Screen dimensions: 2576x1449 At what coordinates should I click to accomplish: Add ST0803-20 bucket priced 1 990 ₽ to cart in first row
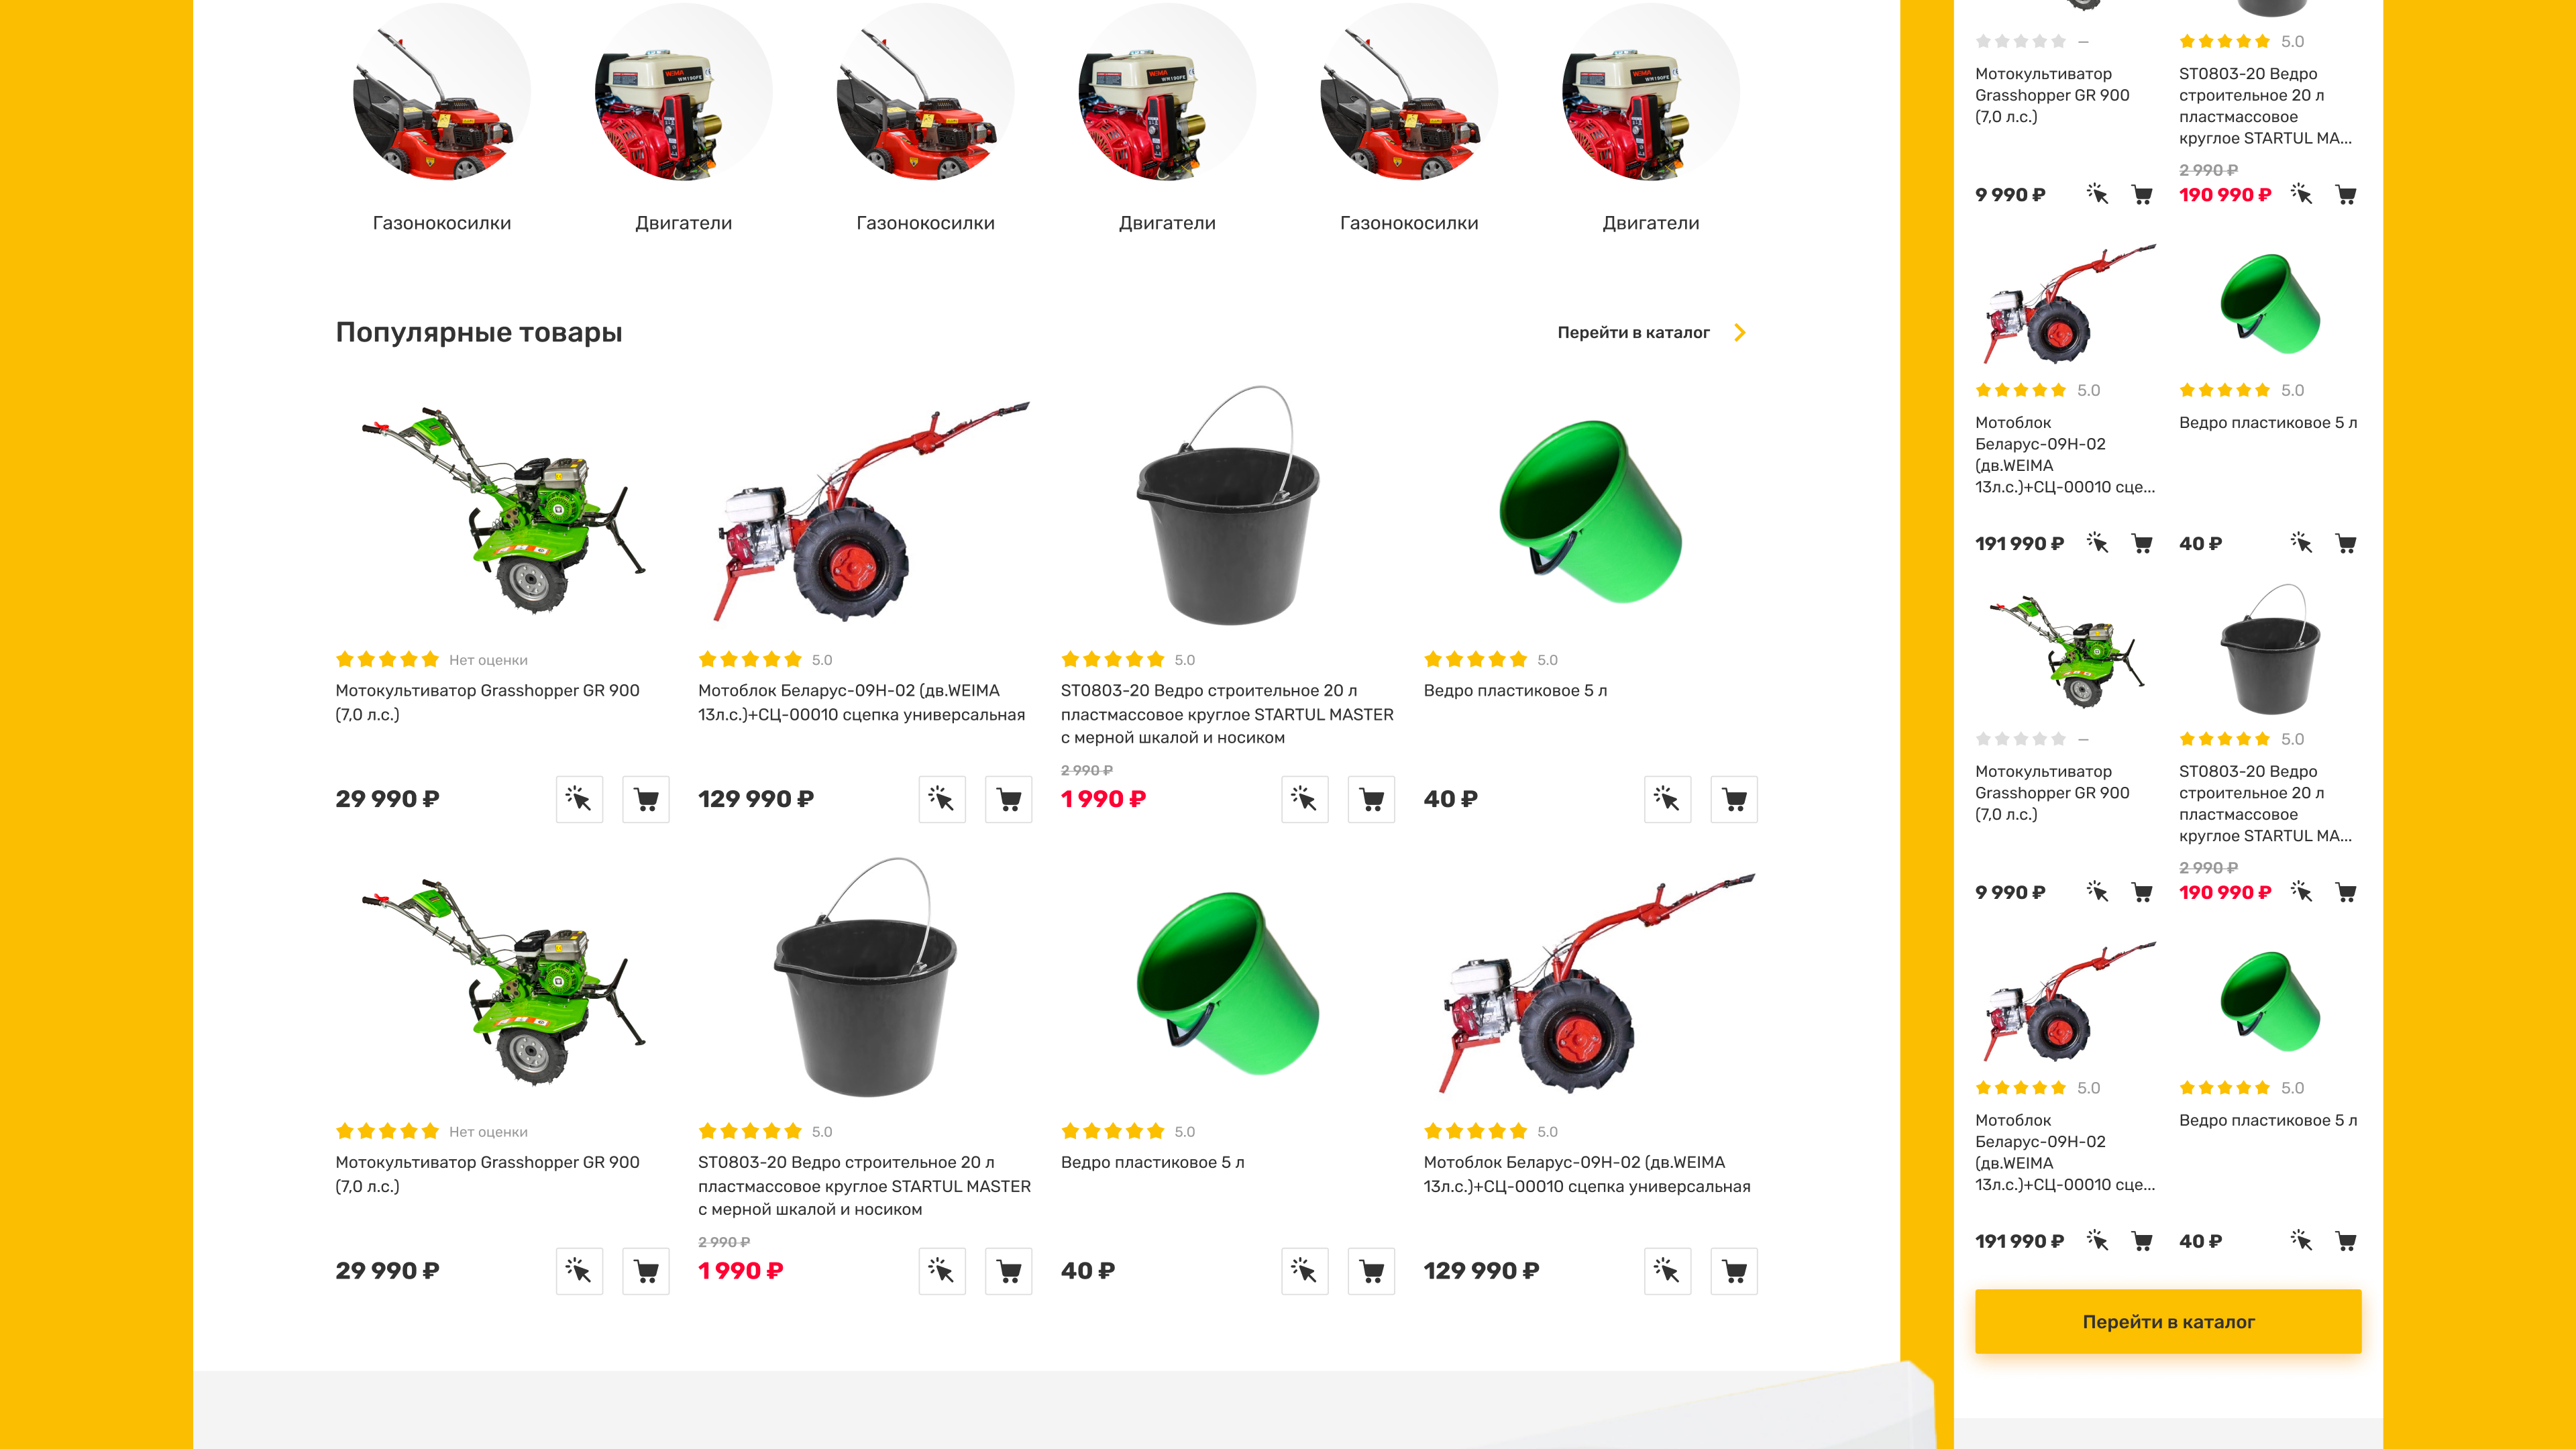tap(1372, 799)
